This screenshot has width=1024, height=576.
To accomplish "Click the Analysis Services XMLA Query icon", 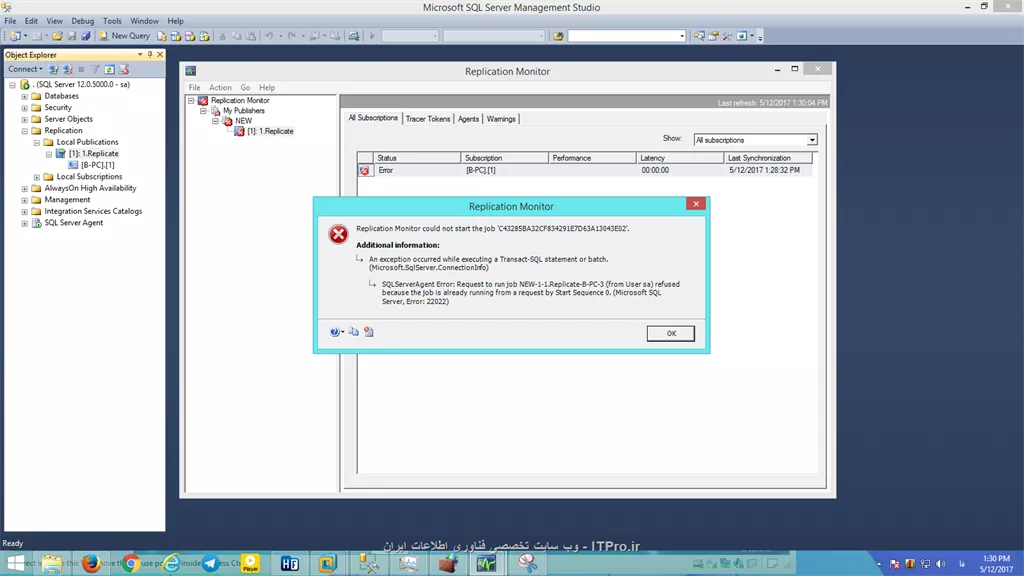I will tap(204, 36).
